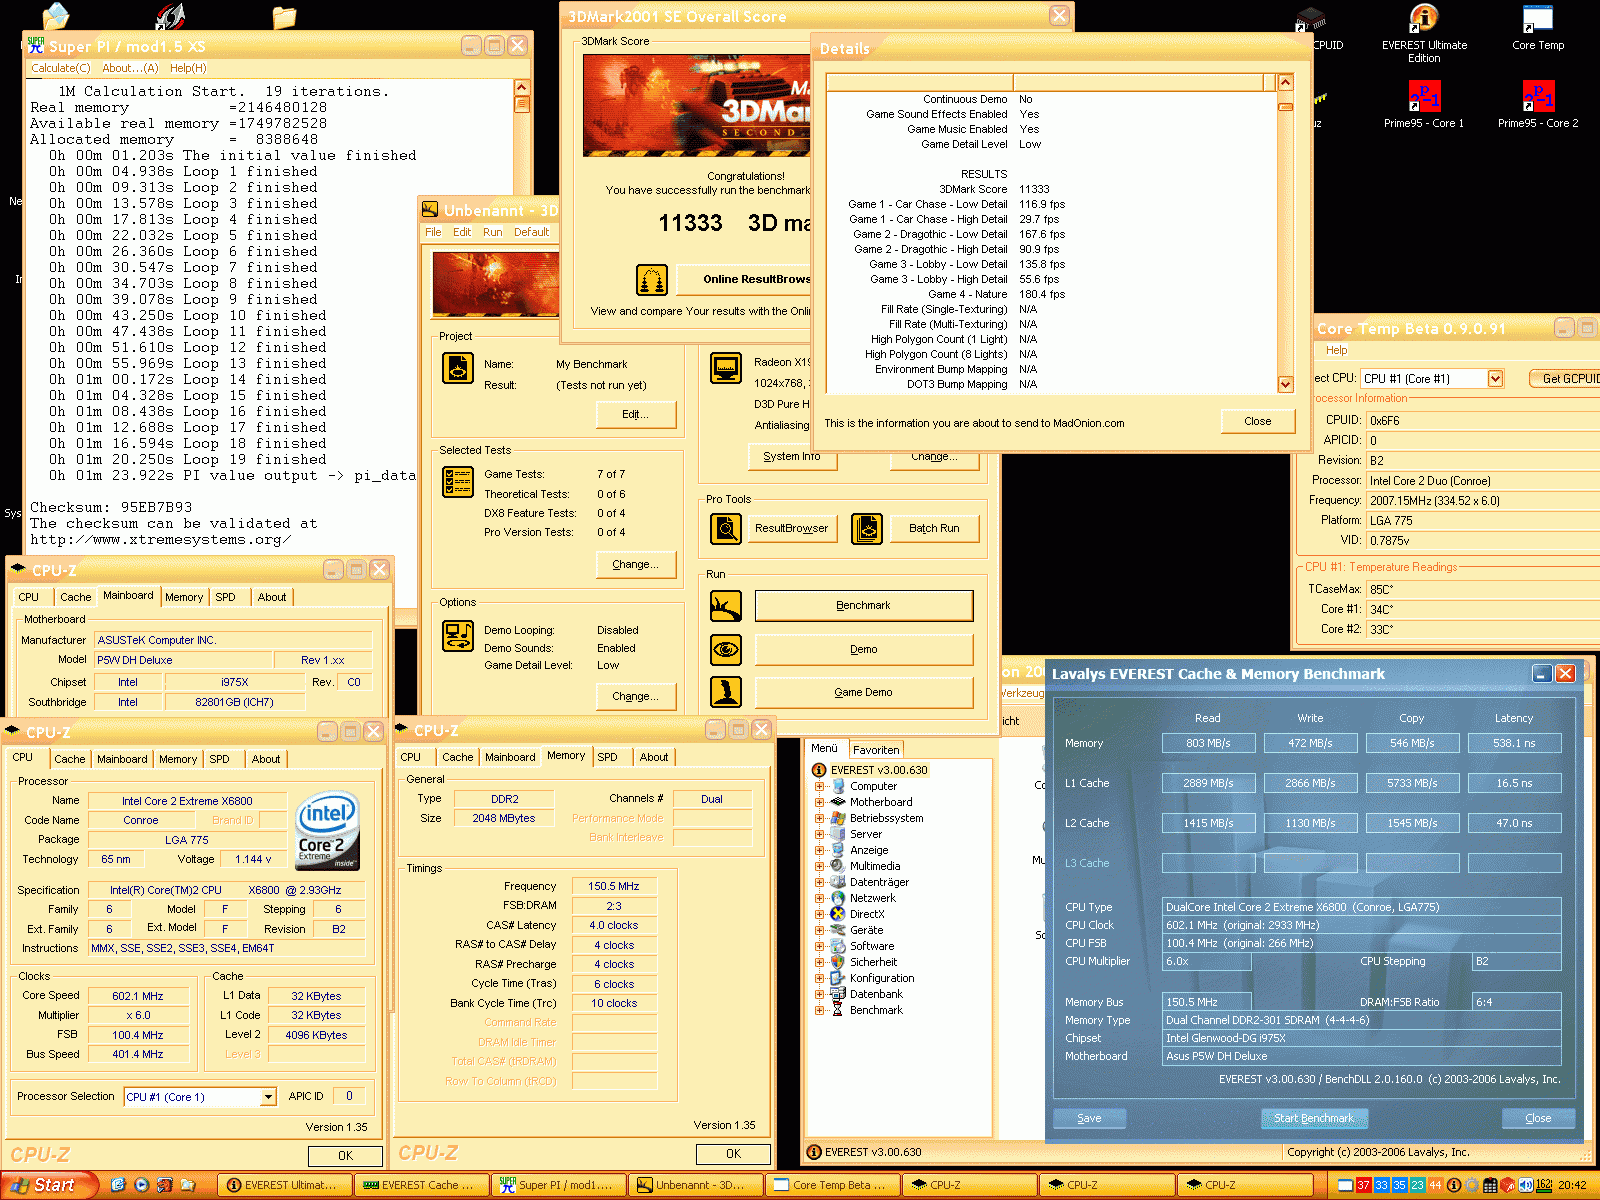Open Calculate menu in Super PI
The image size is (1600, 1200).
coord(60,68)
